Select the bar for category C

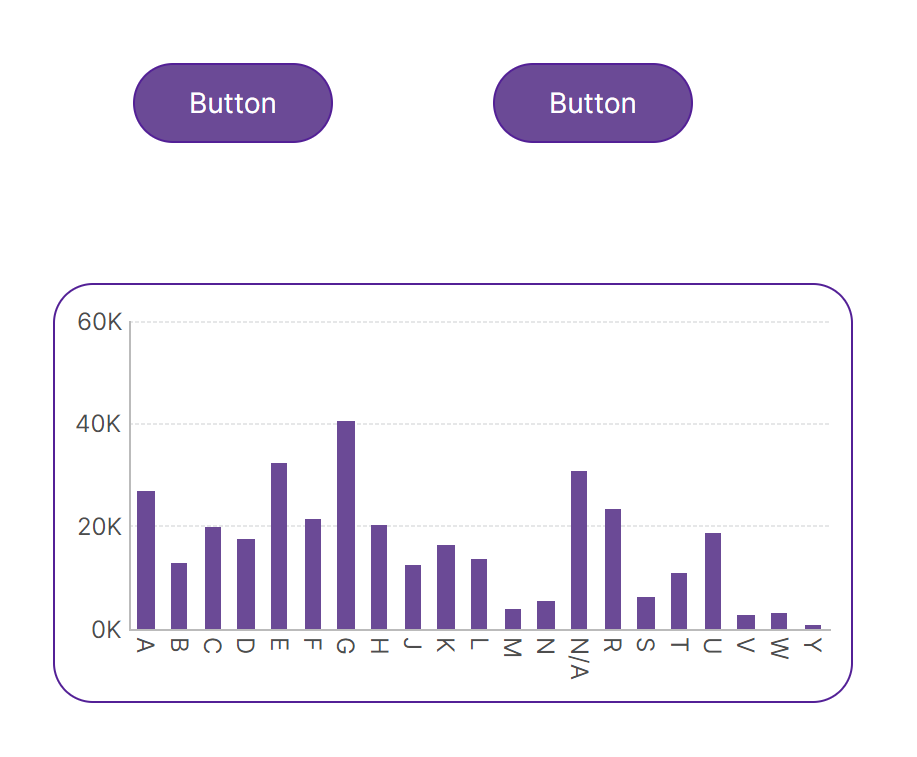coord(213,578)
